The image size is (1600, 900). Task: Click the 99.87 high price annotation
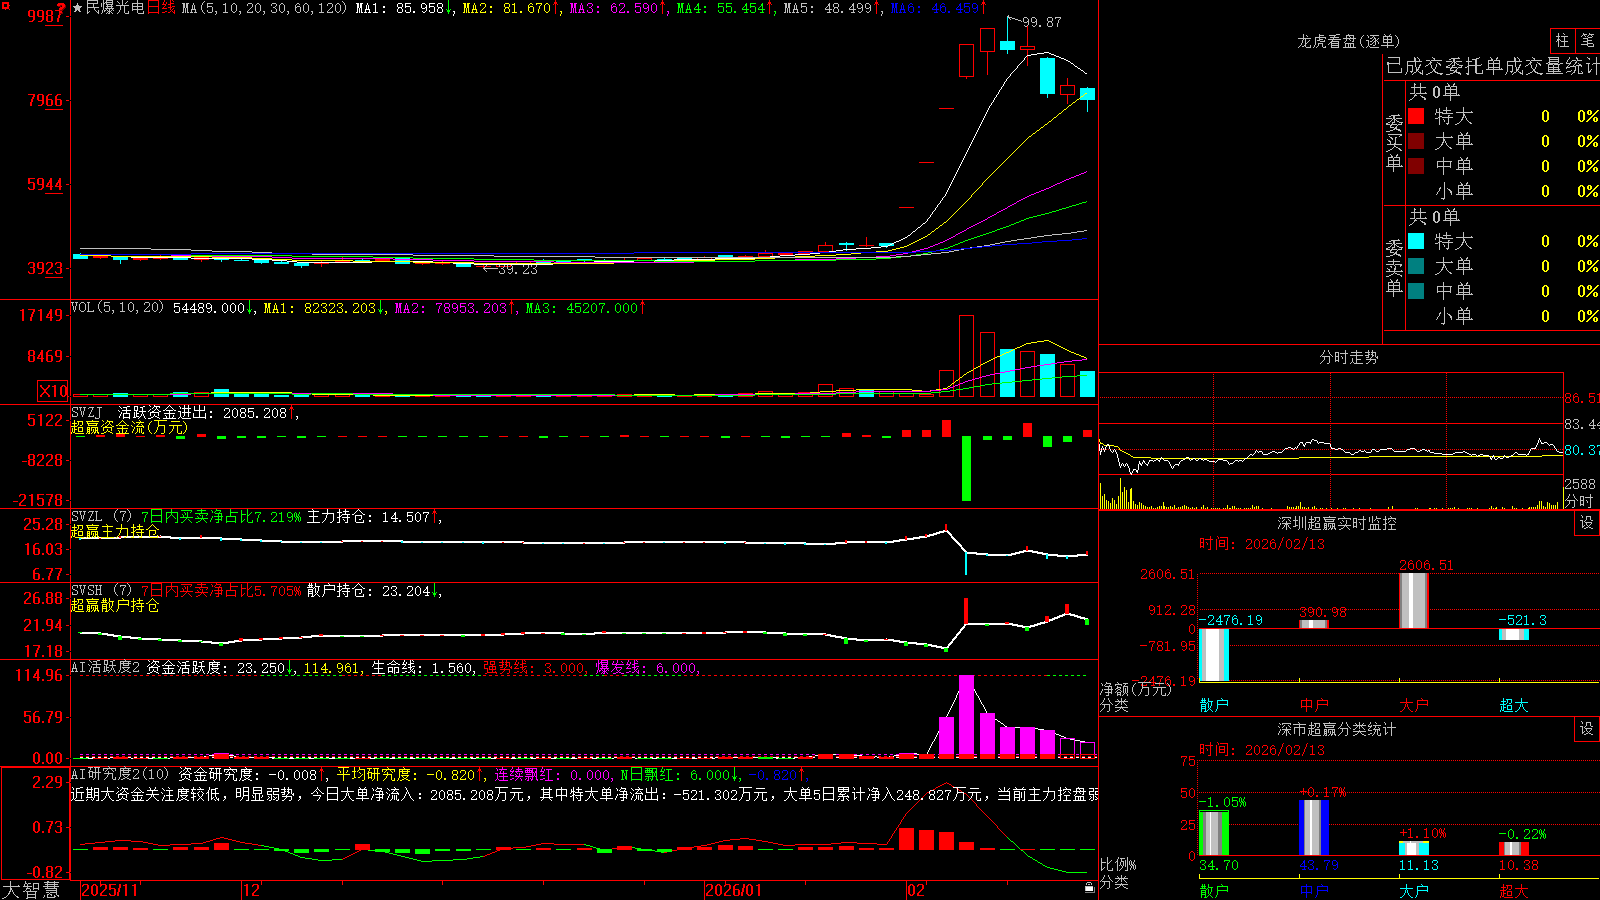[1042, 22]
